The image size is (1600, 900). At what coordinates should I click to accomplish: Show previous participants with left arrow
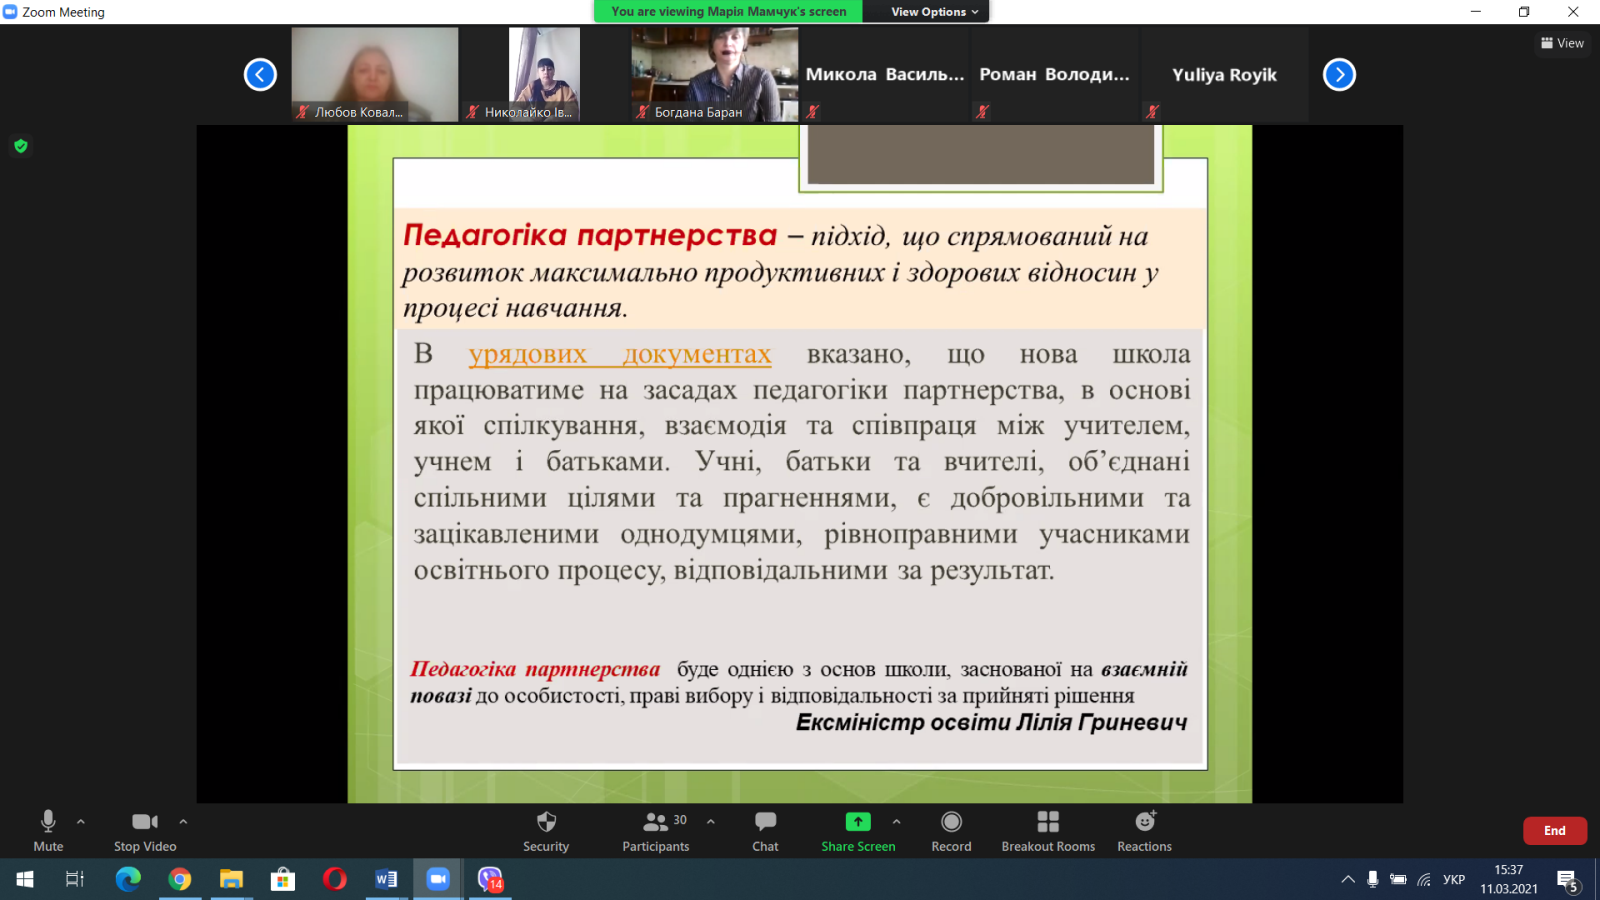(x=260, y=75)
